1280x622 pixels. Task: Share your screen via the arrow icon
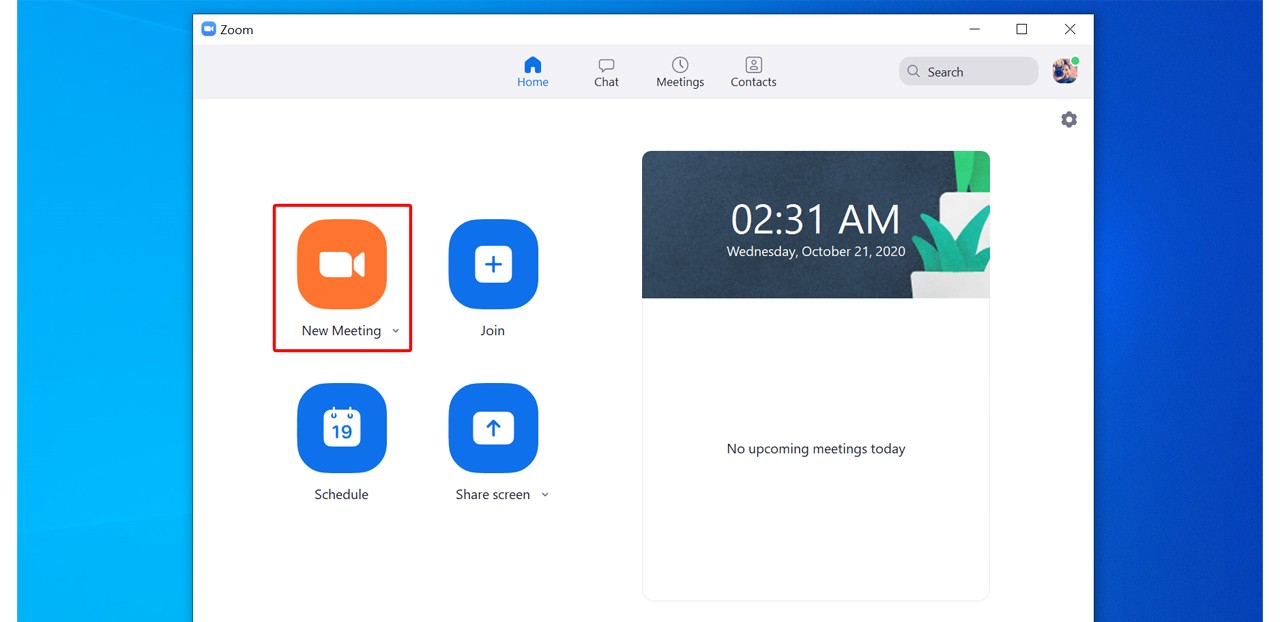pos(492,428)
